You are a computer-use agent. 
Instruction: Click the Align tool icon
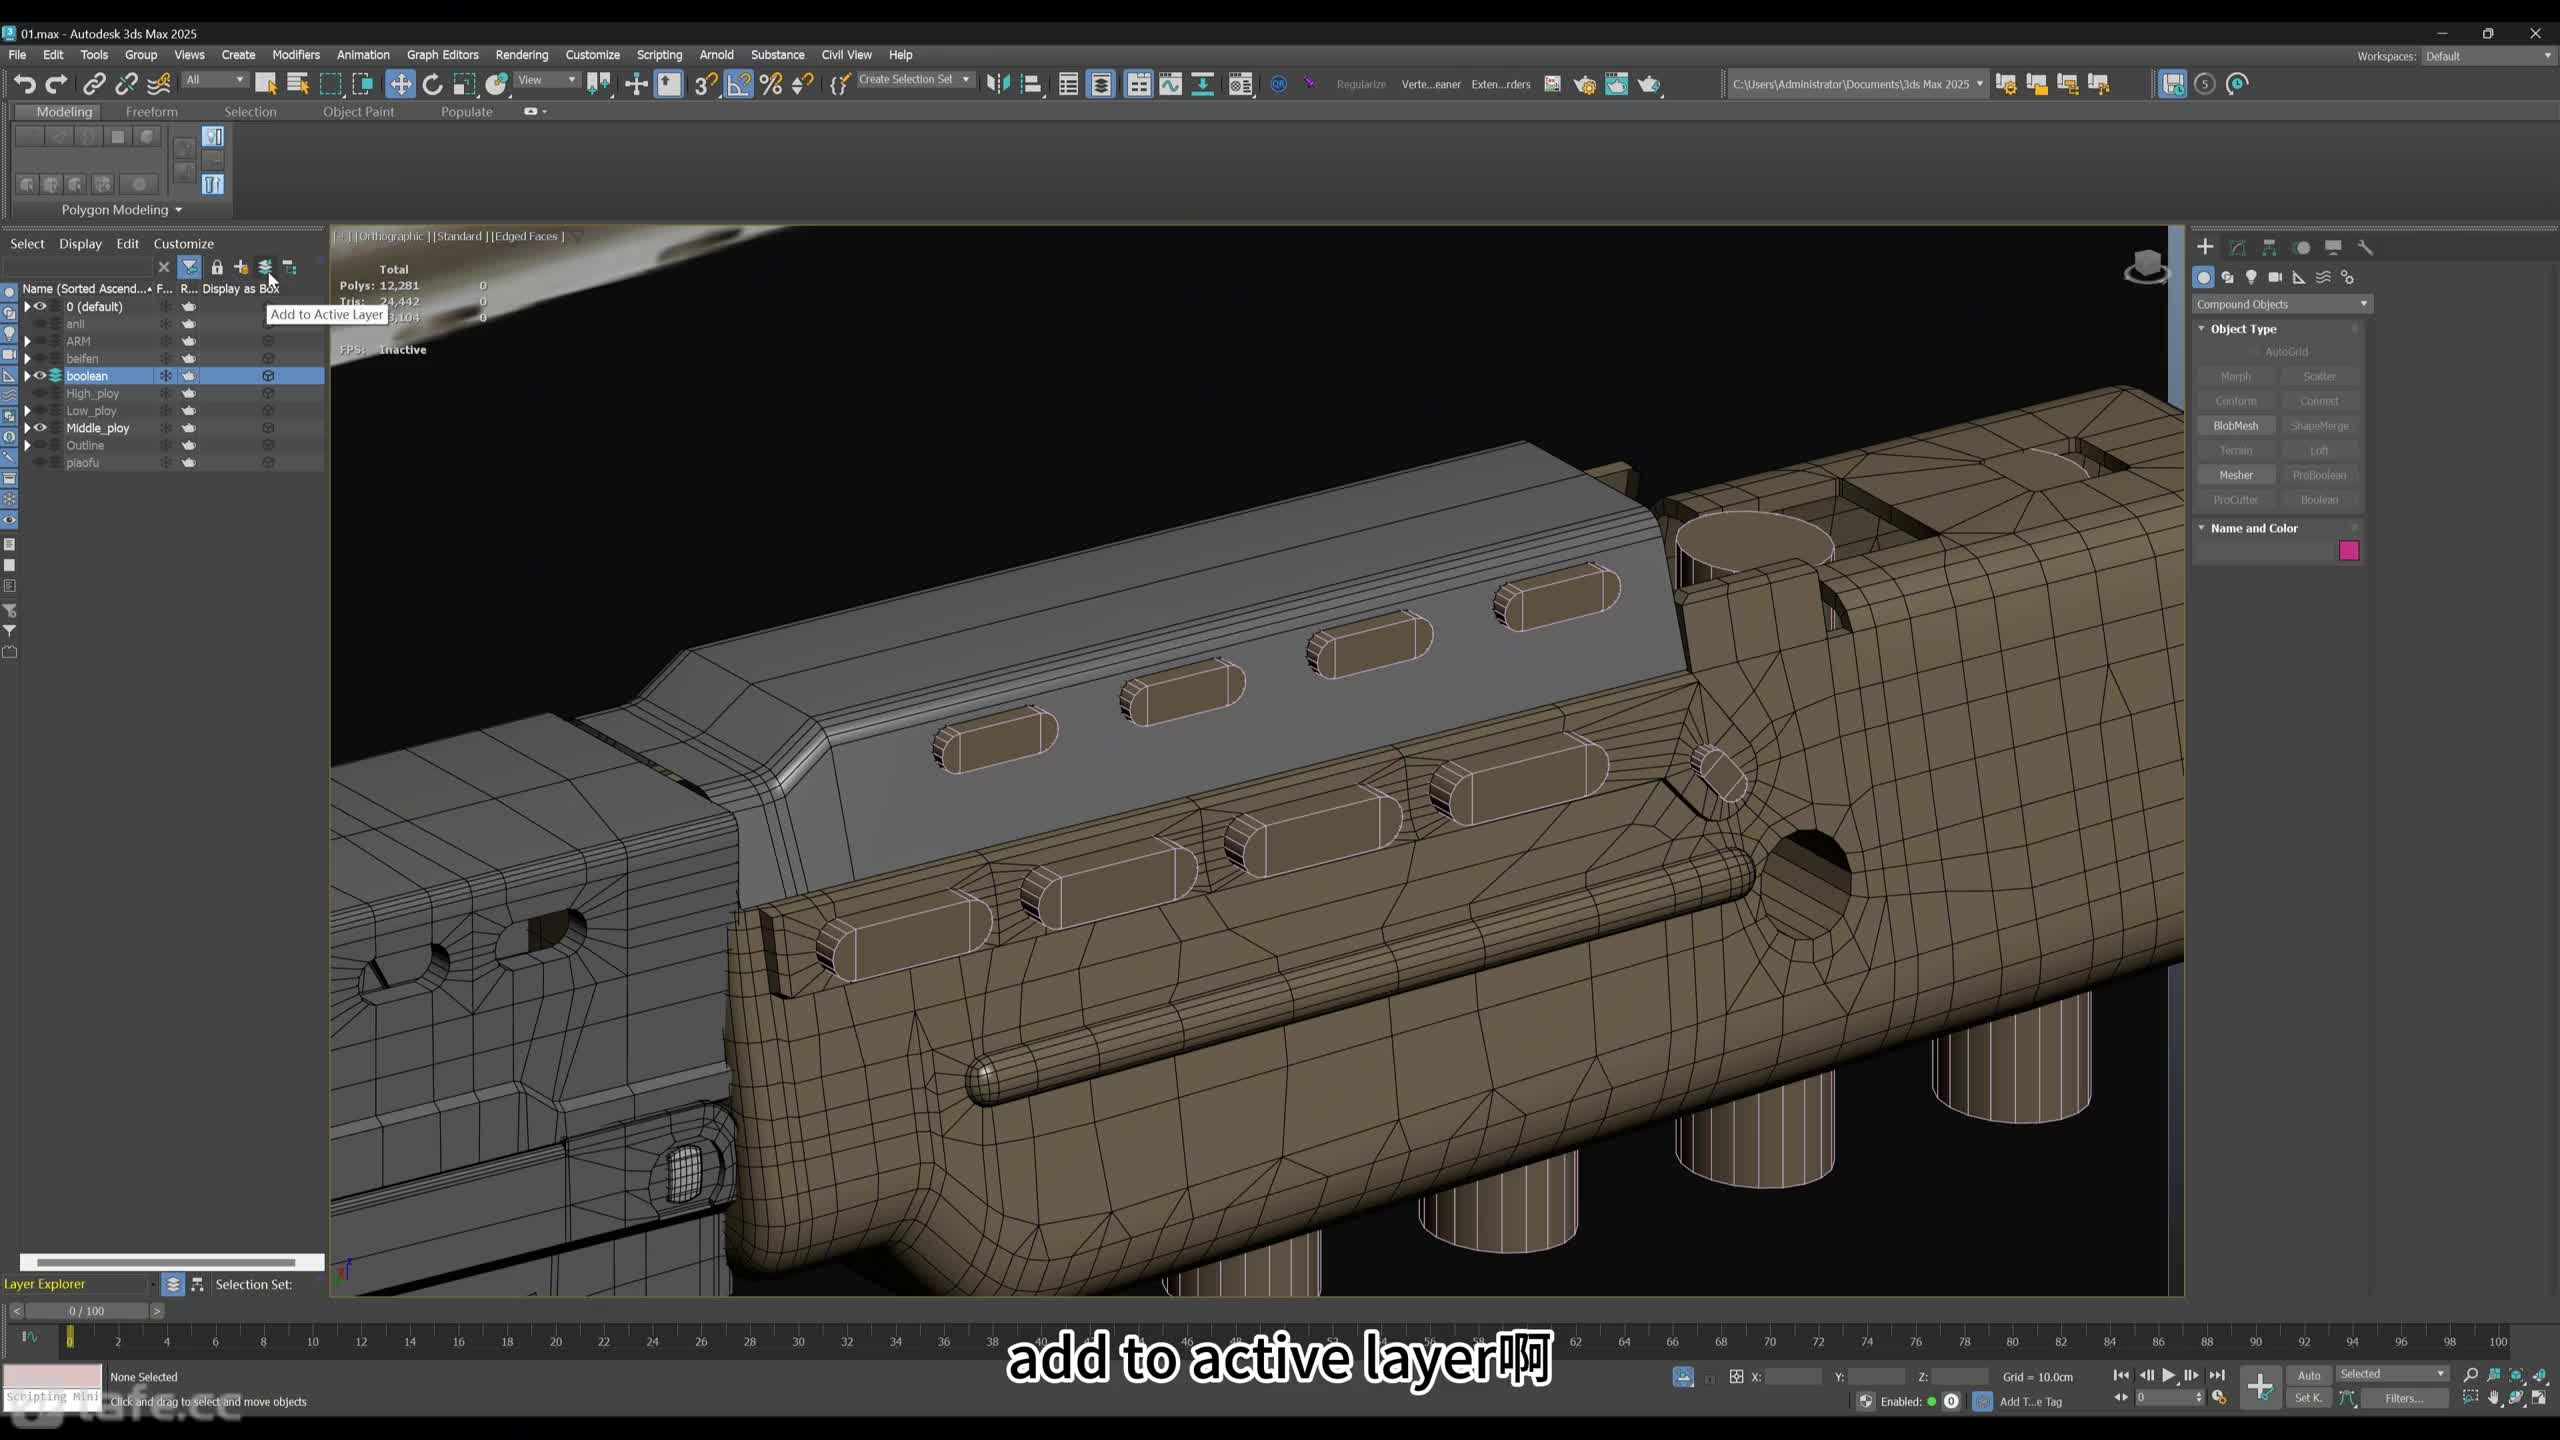click(1031, 84)
